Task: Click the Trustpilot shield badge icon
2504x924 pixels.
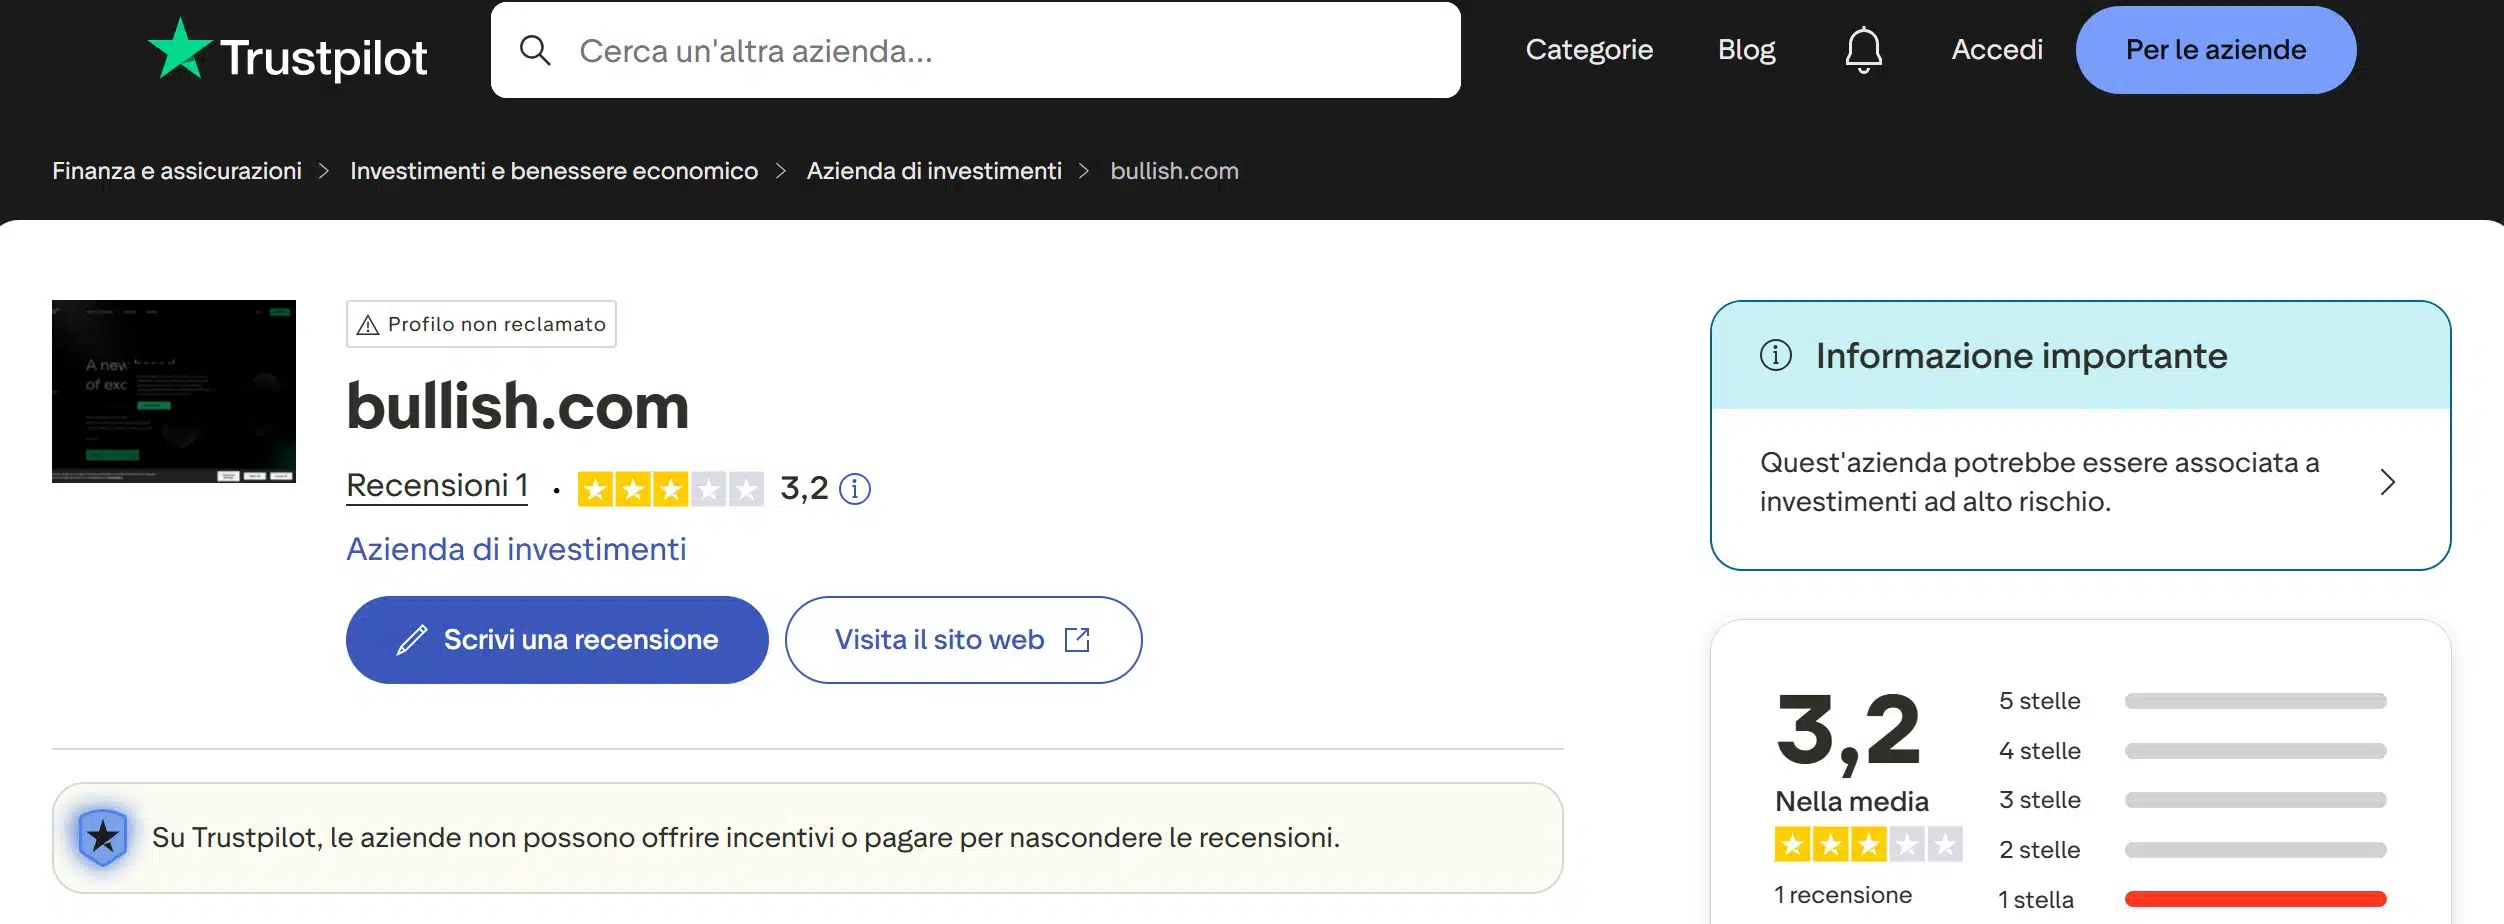Action: point(103,837)
